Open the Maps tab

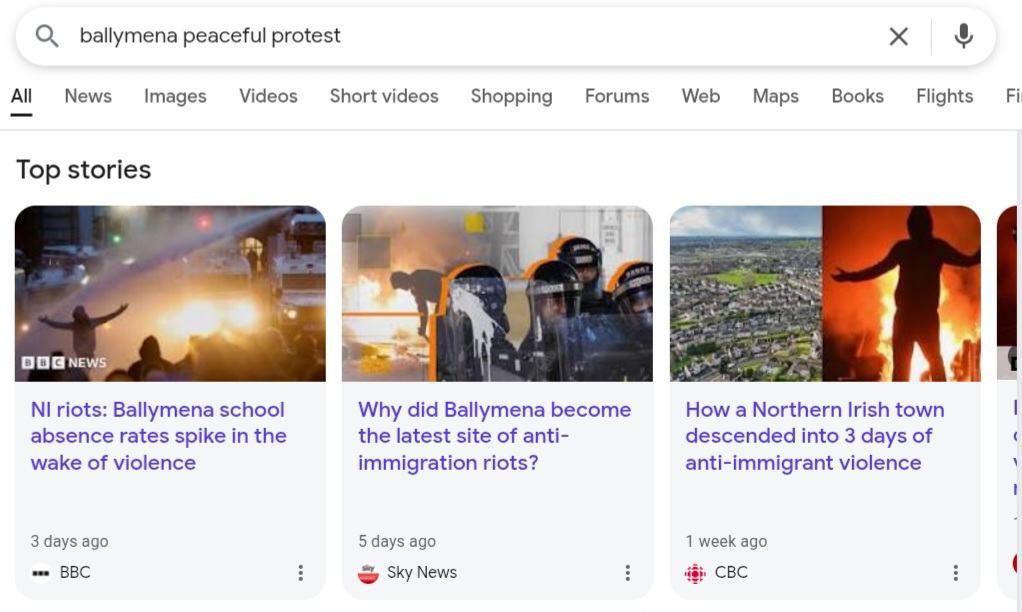click(776, 96)
